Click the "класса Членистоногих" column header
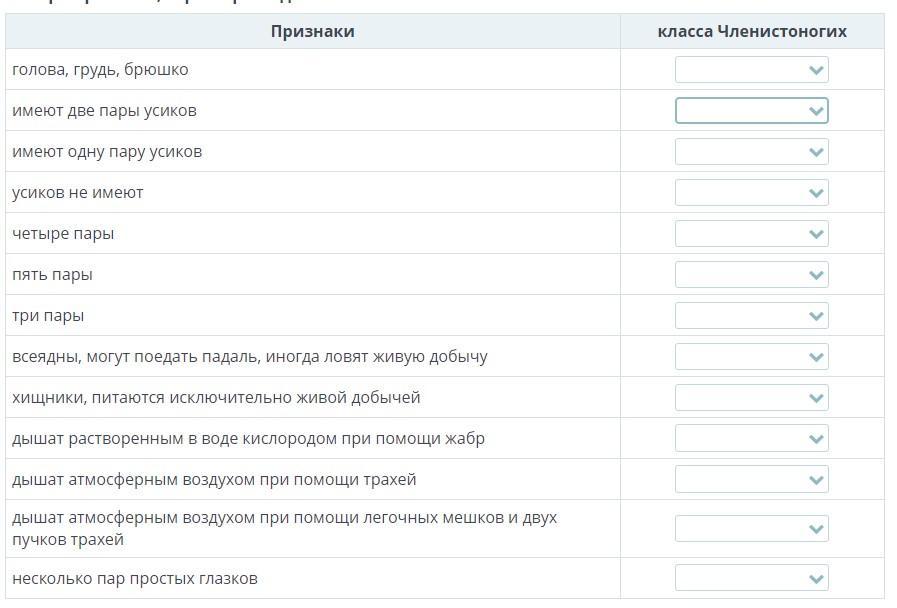 [x=751, y=32]
